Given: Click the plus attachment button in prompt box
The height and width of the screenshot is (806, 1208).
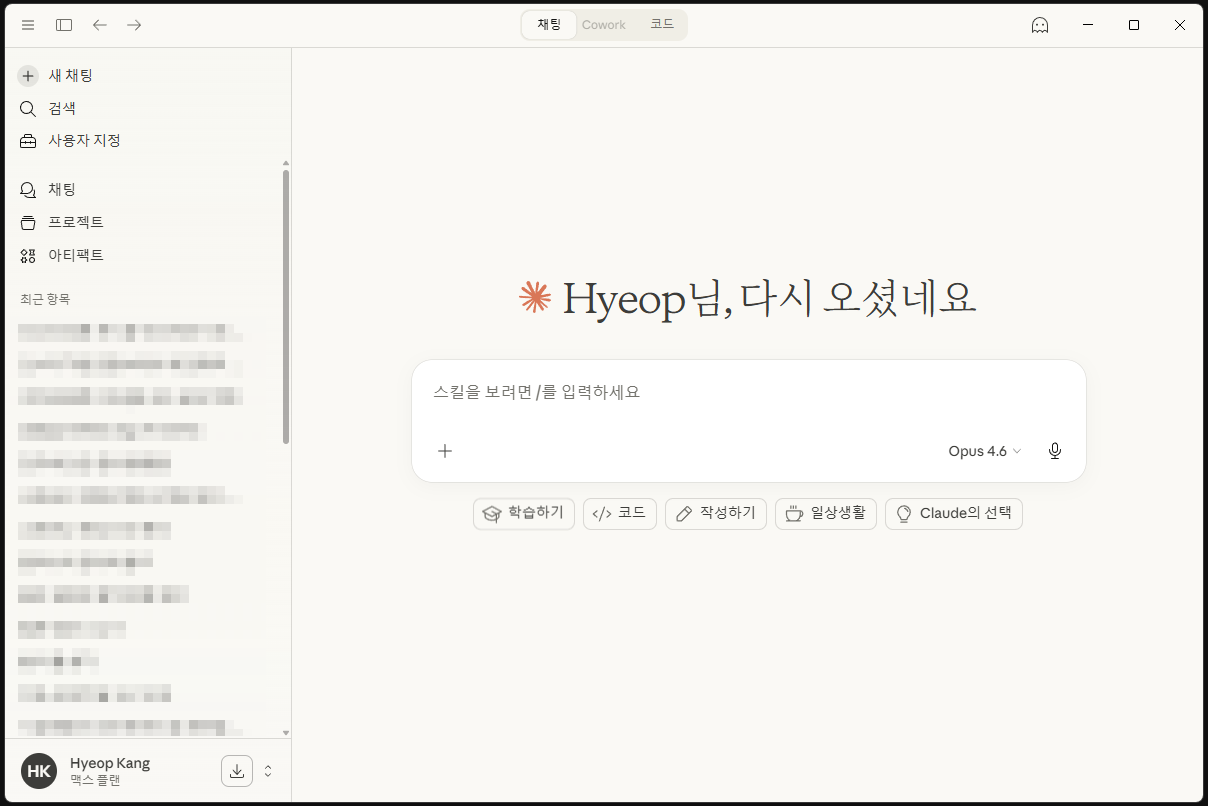Looking at the screenshot, I should (445, 451).
